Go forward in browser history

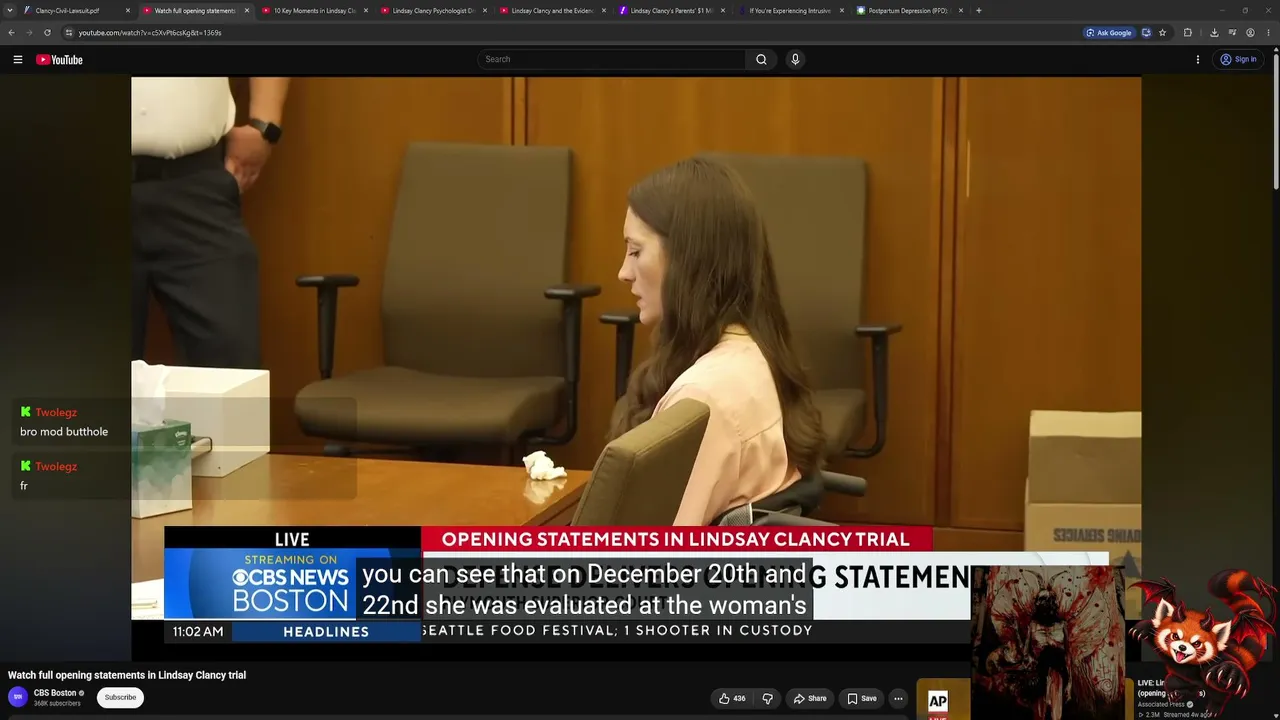pos(29,33)
